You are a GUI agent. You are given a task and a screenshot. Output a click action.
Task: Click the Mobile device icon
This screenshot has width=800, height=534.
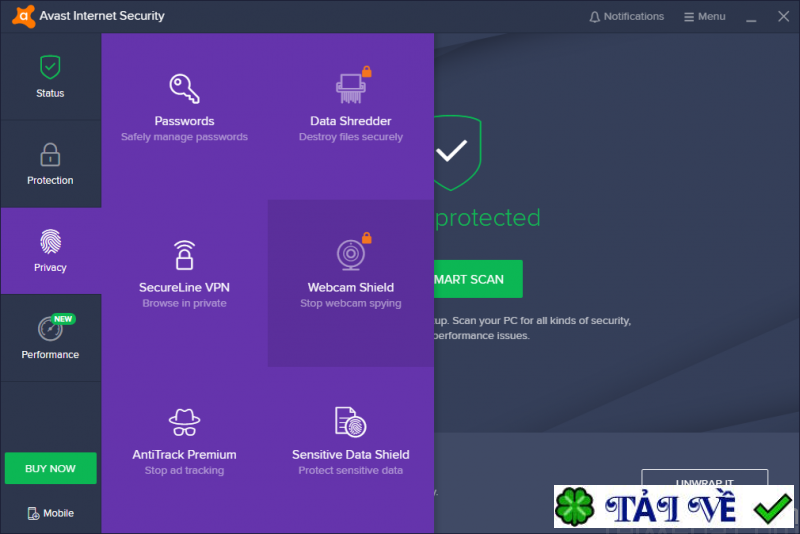pyautogui.click(x=33, y=513)
